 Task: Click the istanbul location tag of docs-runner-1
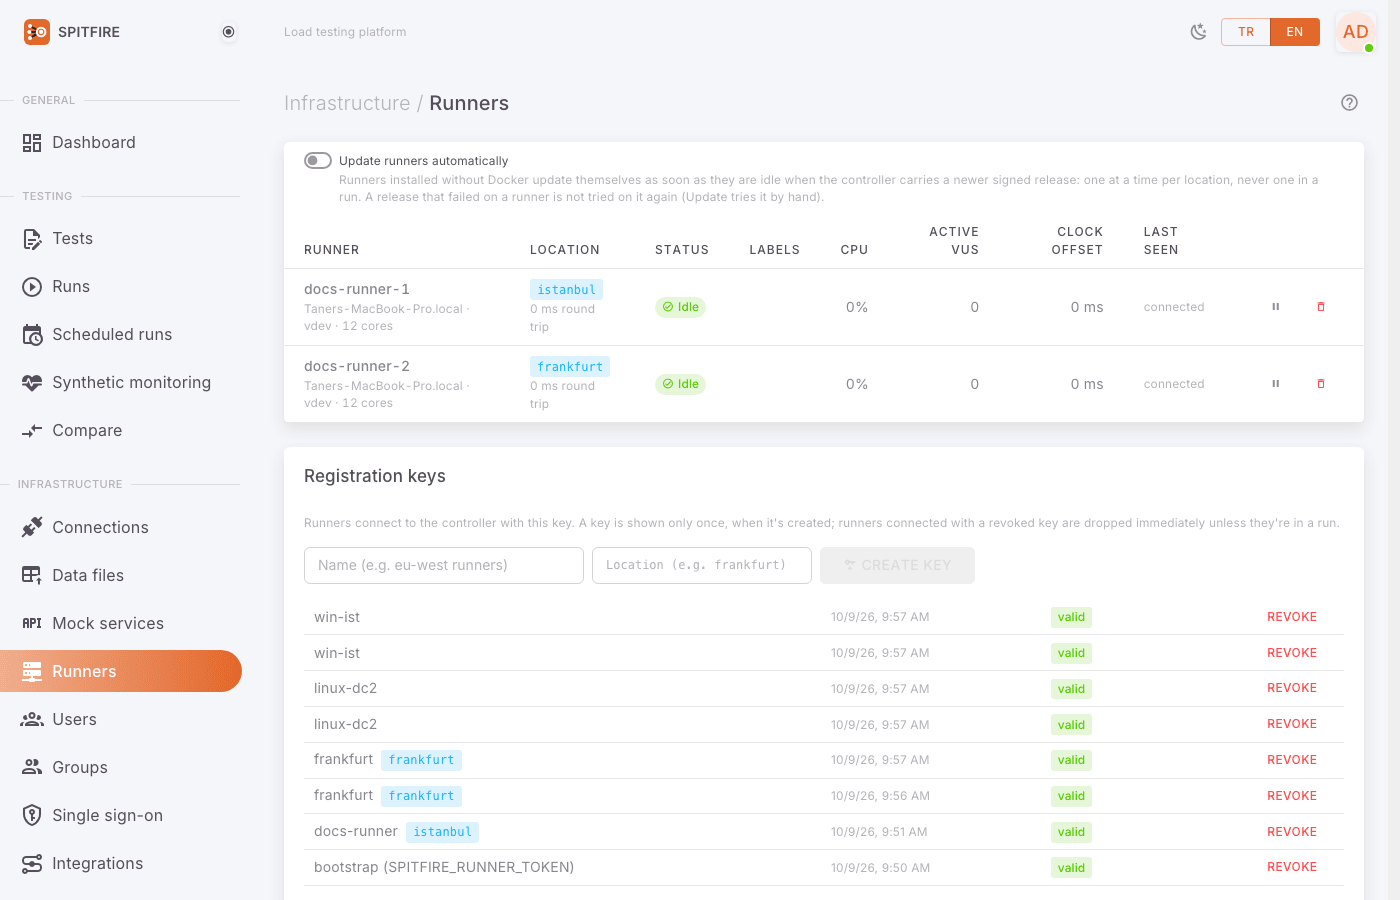566,290
